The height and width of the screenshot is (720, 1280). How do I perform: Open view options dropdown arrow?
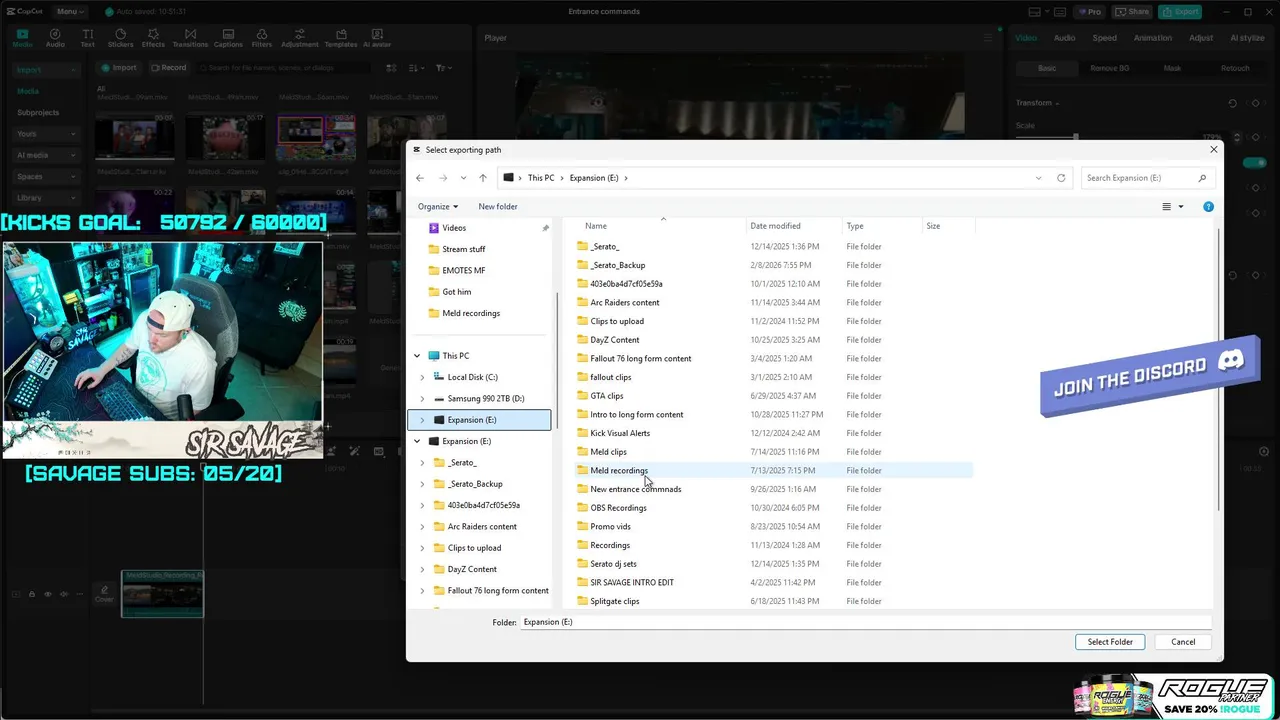coord(1181,207)
